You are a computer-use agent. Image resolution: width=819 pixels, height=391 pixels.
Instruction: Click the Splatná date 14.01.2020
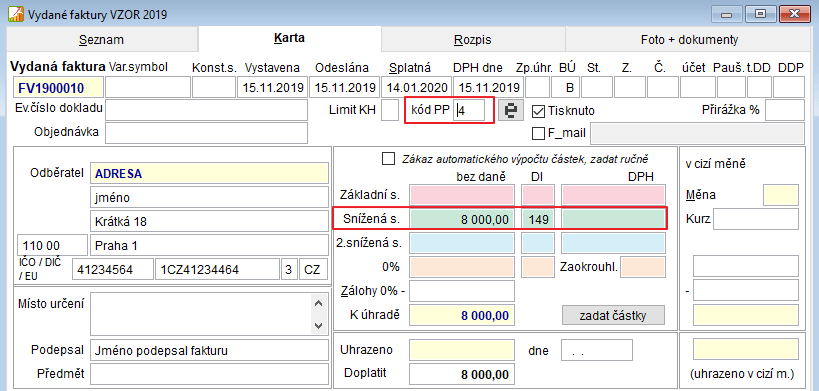point(416,87)
